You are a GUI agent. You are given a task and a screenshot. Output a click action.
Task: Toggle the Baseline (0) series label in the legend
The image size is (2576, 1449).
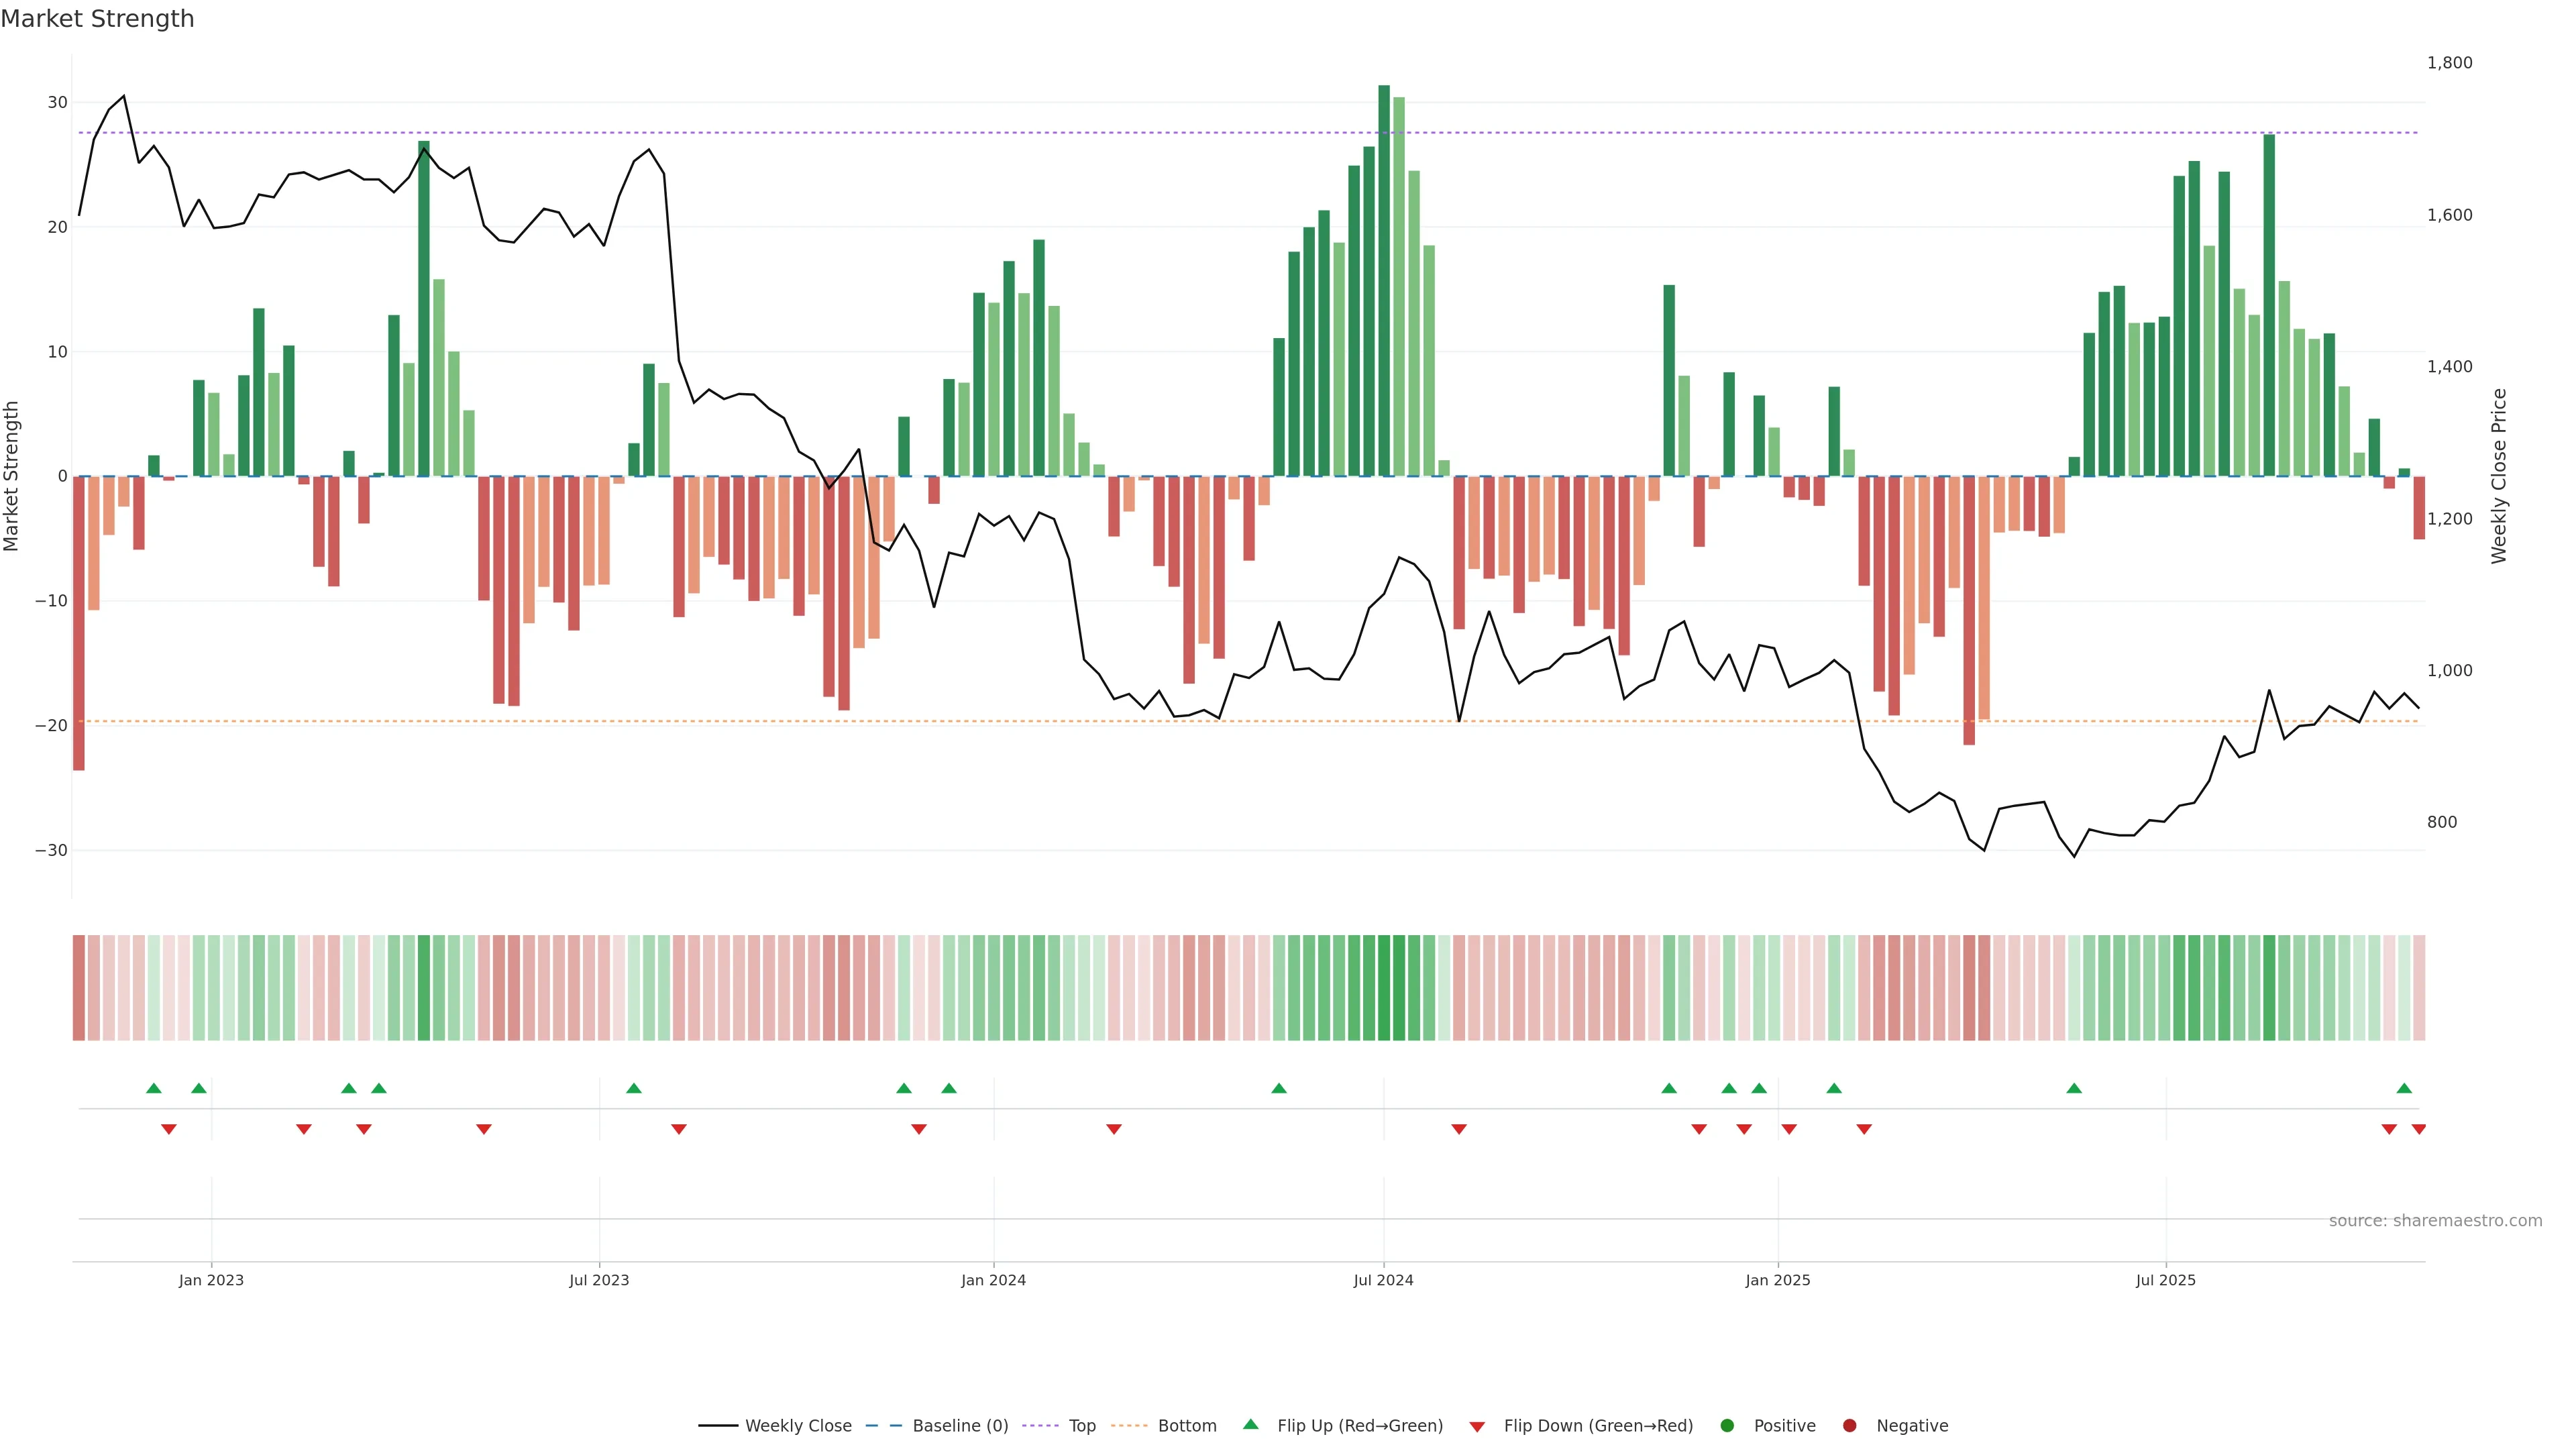[960, 1425]
